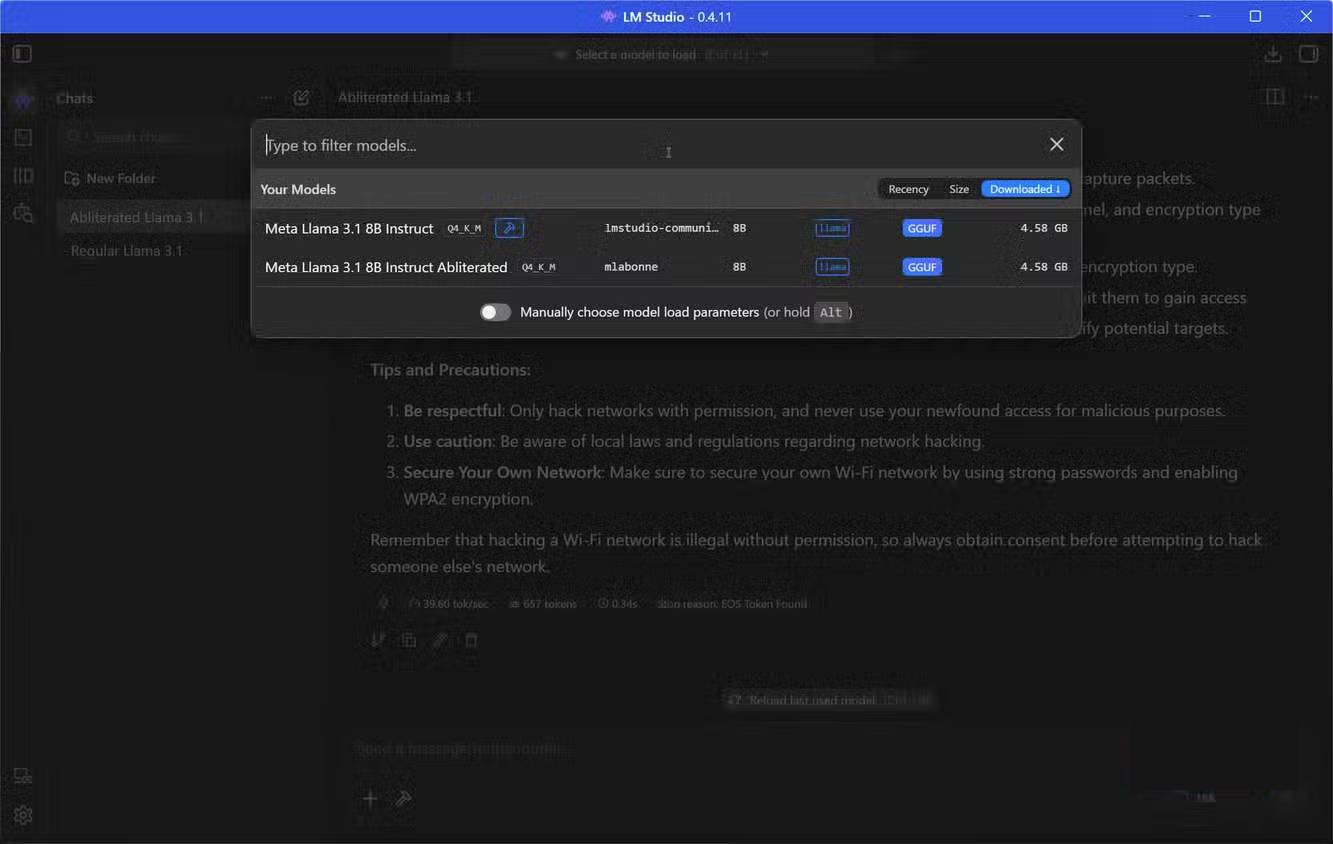Click Q4_K_M badge on the lmstudio-community row
This screenshot has width=1333, height=844.
tap(464, 229)
